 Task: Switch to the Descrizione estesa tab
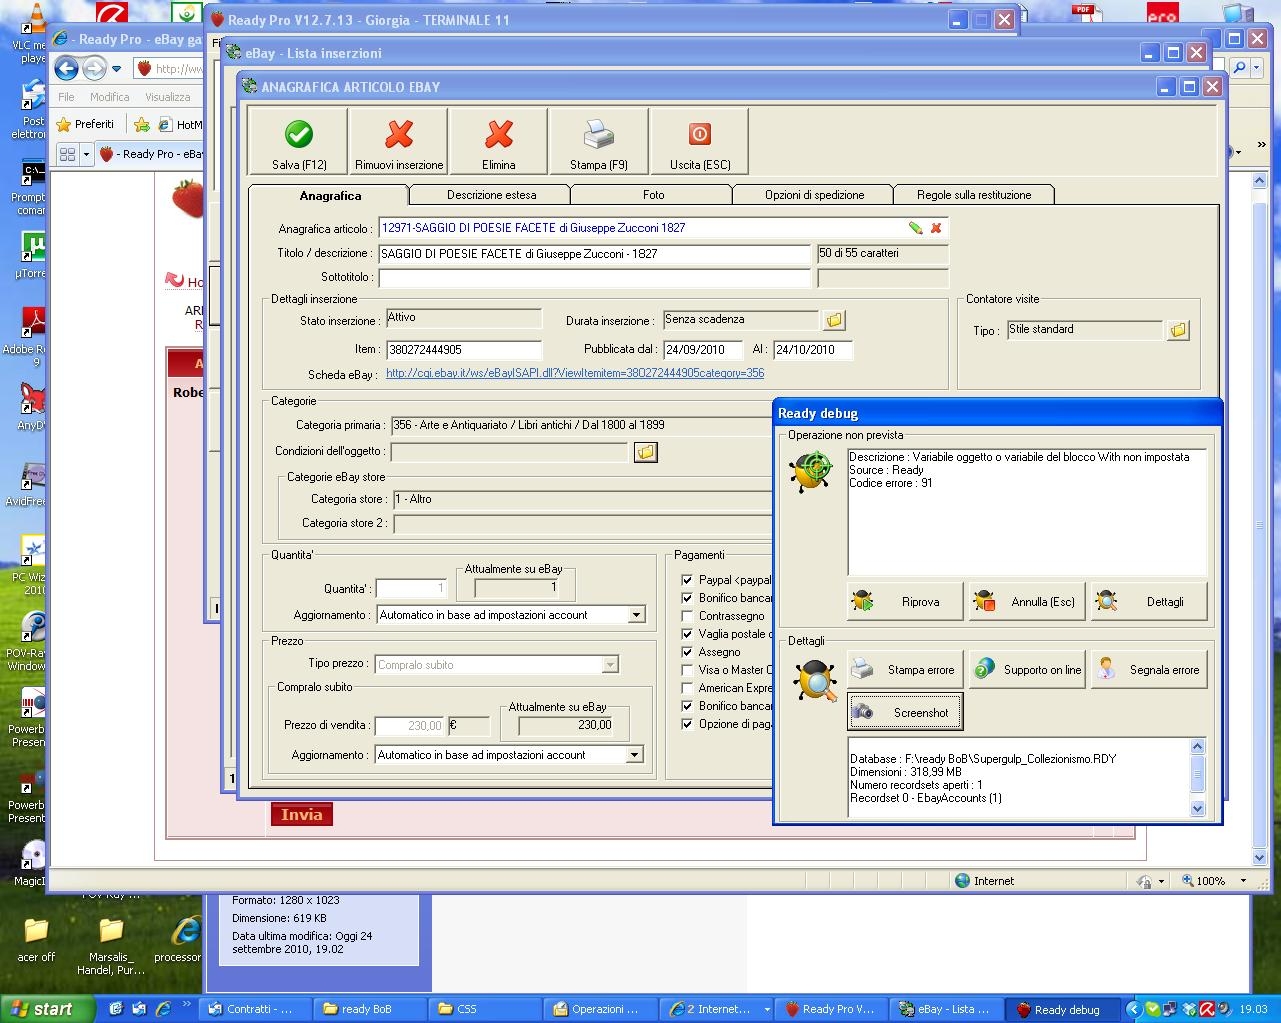coord(491,195)
